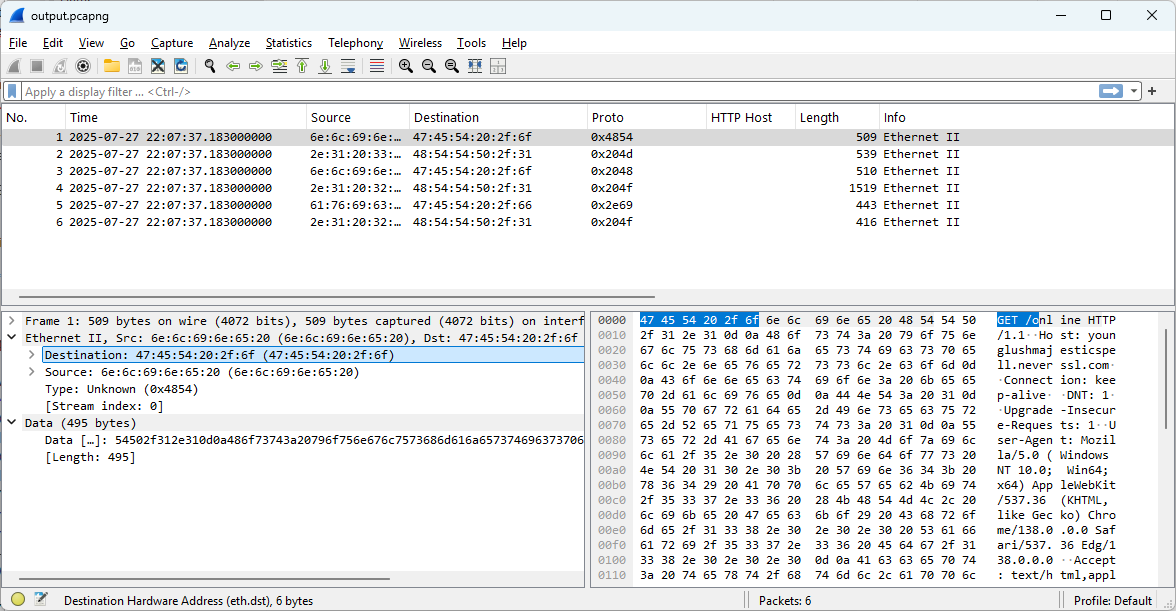Expand the Frame 1 tree node
Image resolution: width=1176 pixels, height=611 pixels.
(x=12, y=321)
